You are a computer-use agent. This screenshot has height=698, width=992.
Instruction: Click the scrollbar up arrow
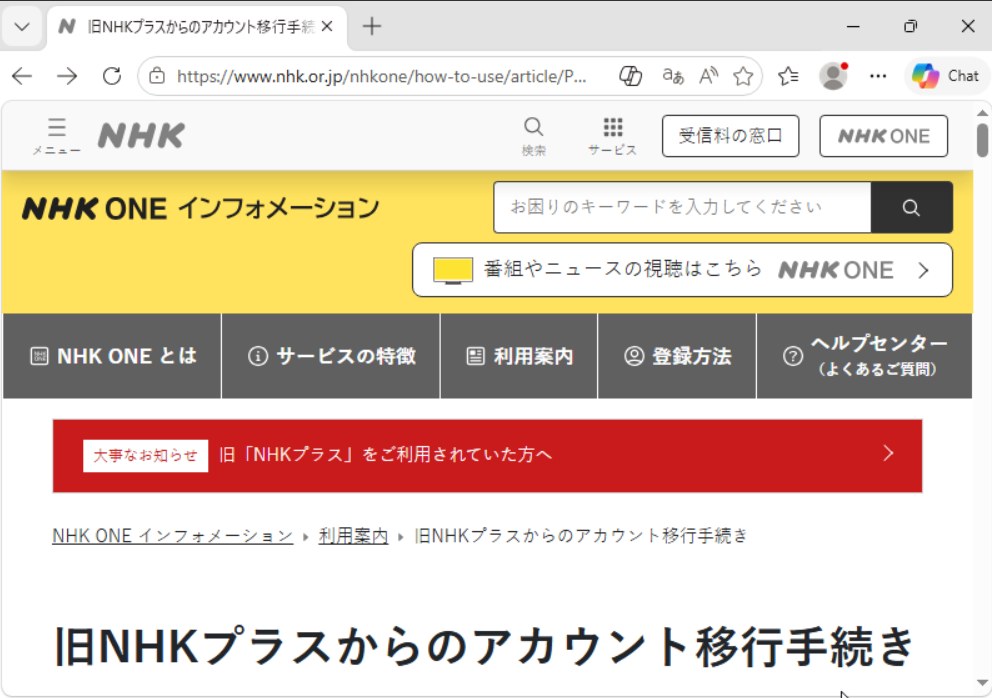982,113
